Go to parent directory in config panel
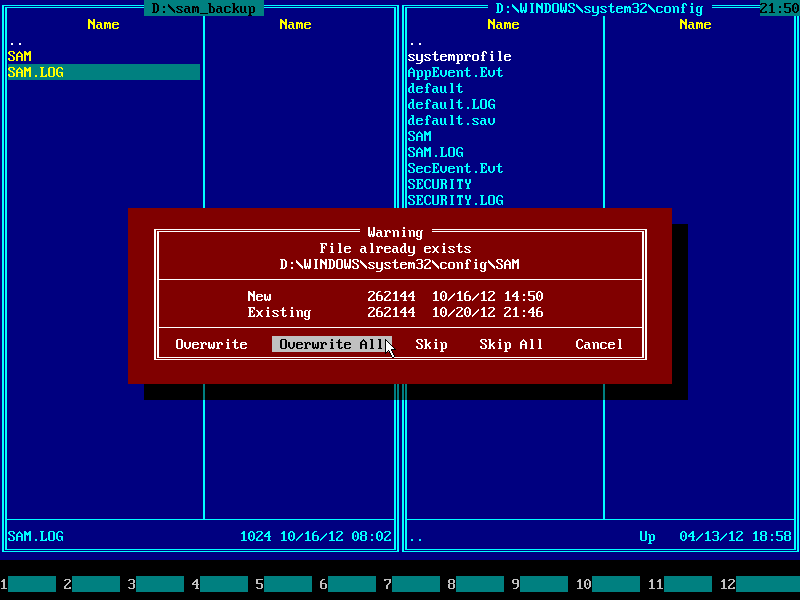Image resolution: width=800 pixels, height=600 pixels. 416,41
